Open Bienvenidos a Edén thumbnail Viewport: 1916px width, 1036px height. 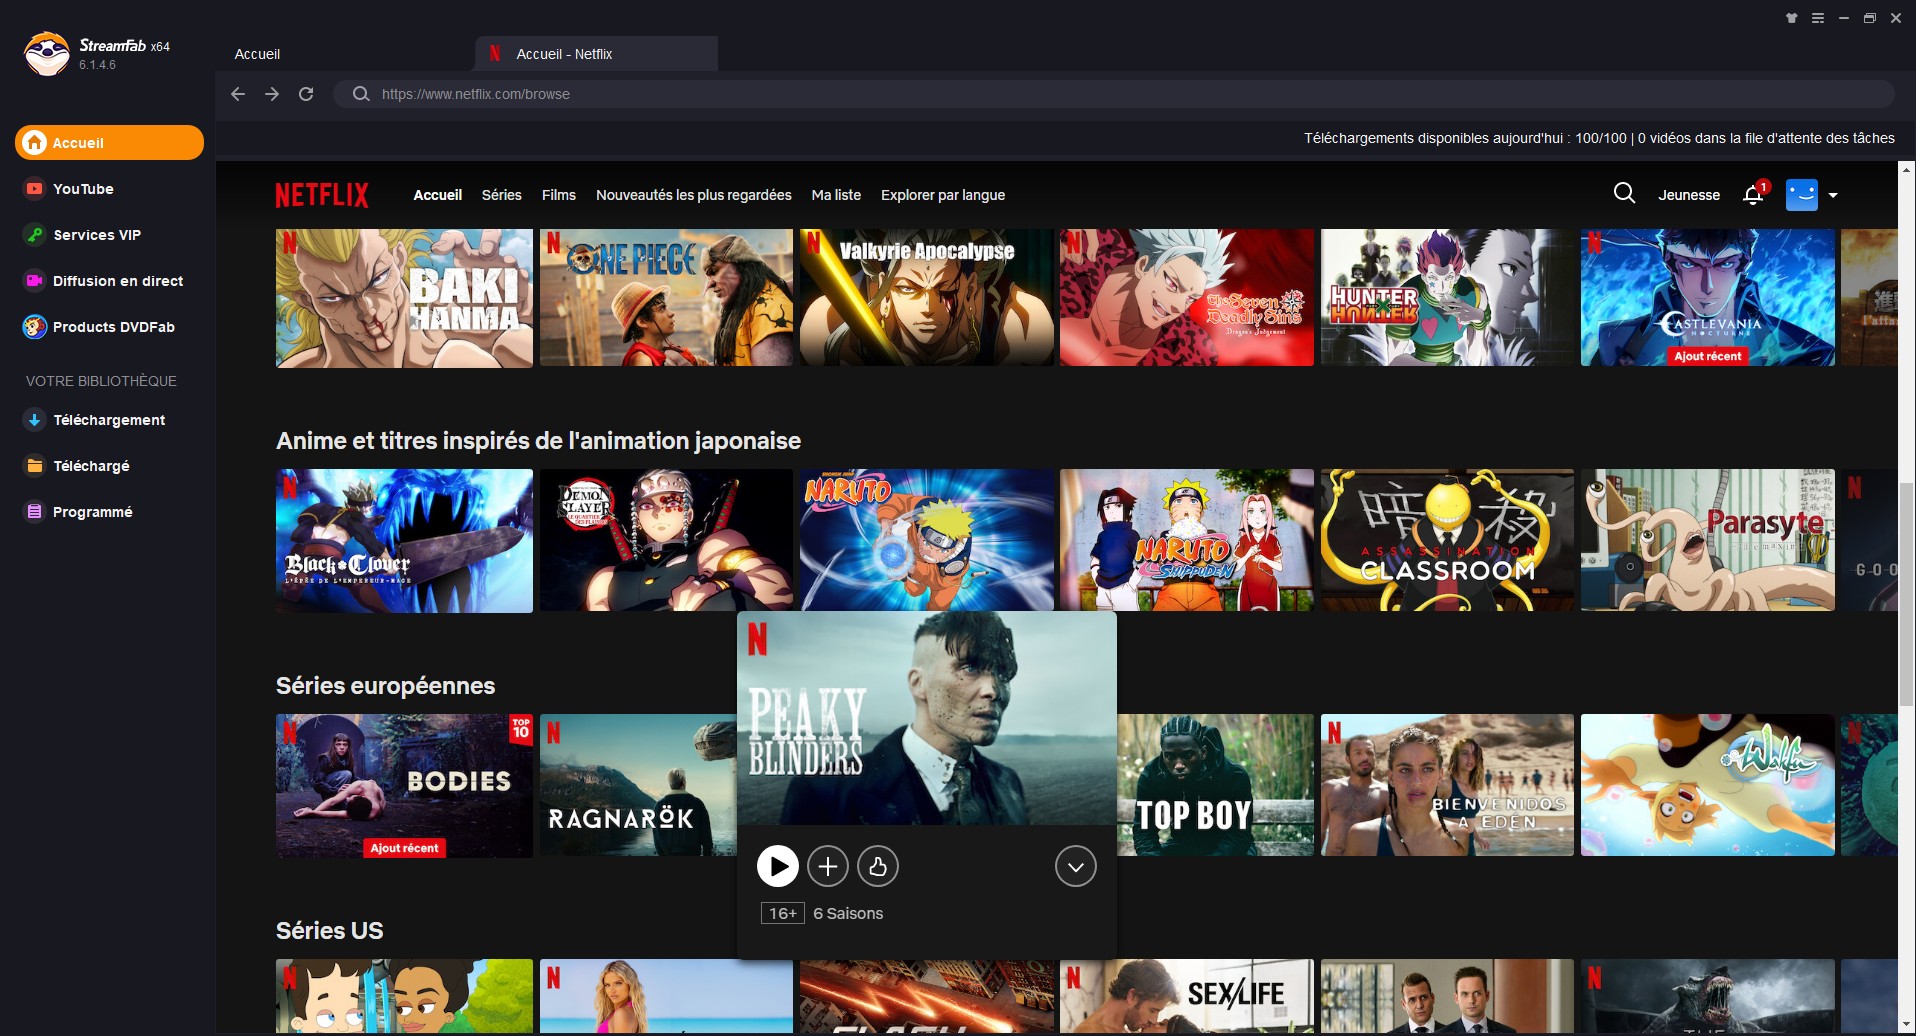coord(1447,785)
